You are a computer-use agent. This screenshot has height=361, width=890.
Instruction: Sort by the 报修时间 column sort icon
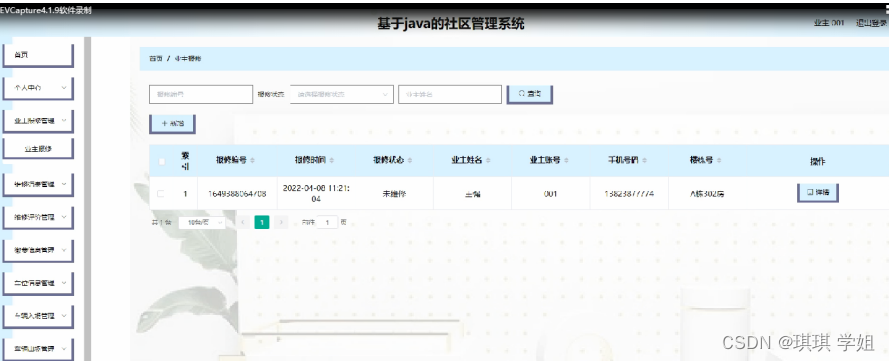pyautogui.click(x=332, y=161)
